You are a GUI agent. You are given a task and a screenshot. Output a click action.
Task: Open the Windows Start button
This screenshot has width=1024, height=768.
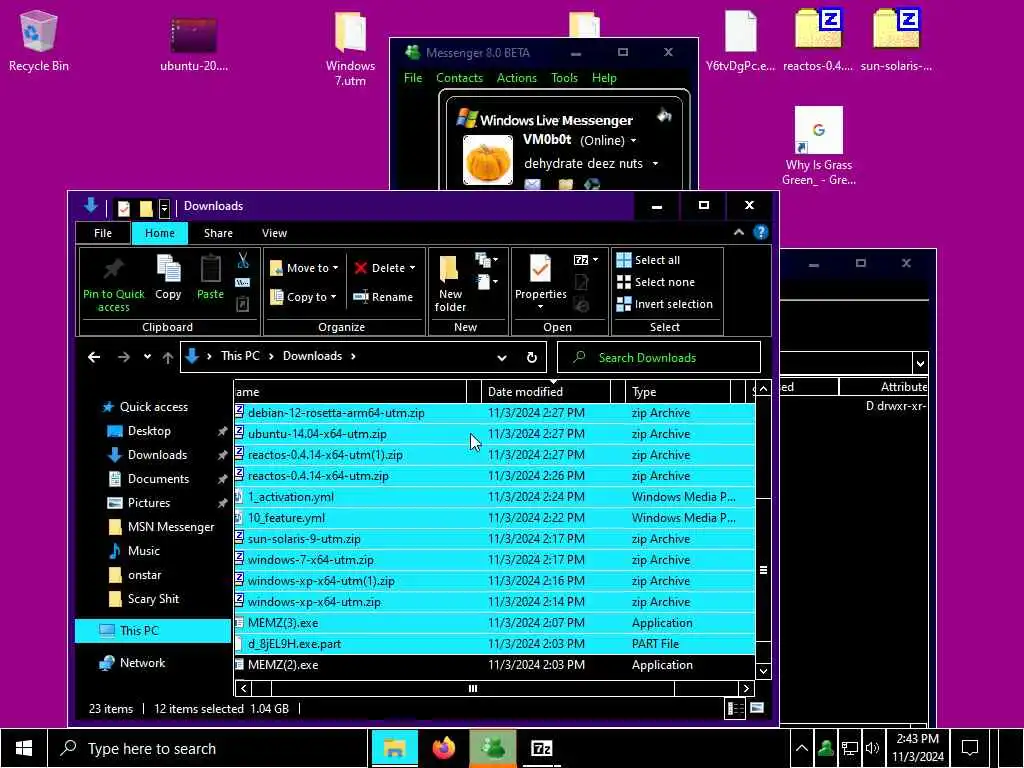(x=24, y=748)
